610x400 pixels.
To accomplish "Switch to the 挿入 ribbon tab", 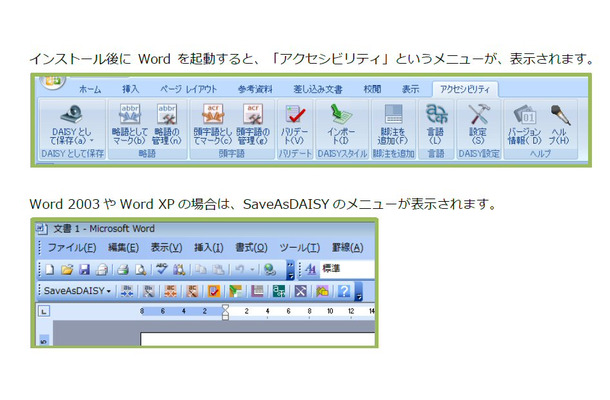I will pos(130,89).
